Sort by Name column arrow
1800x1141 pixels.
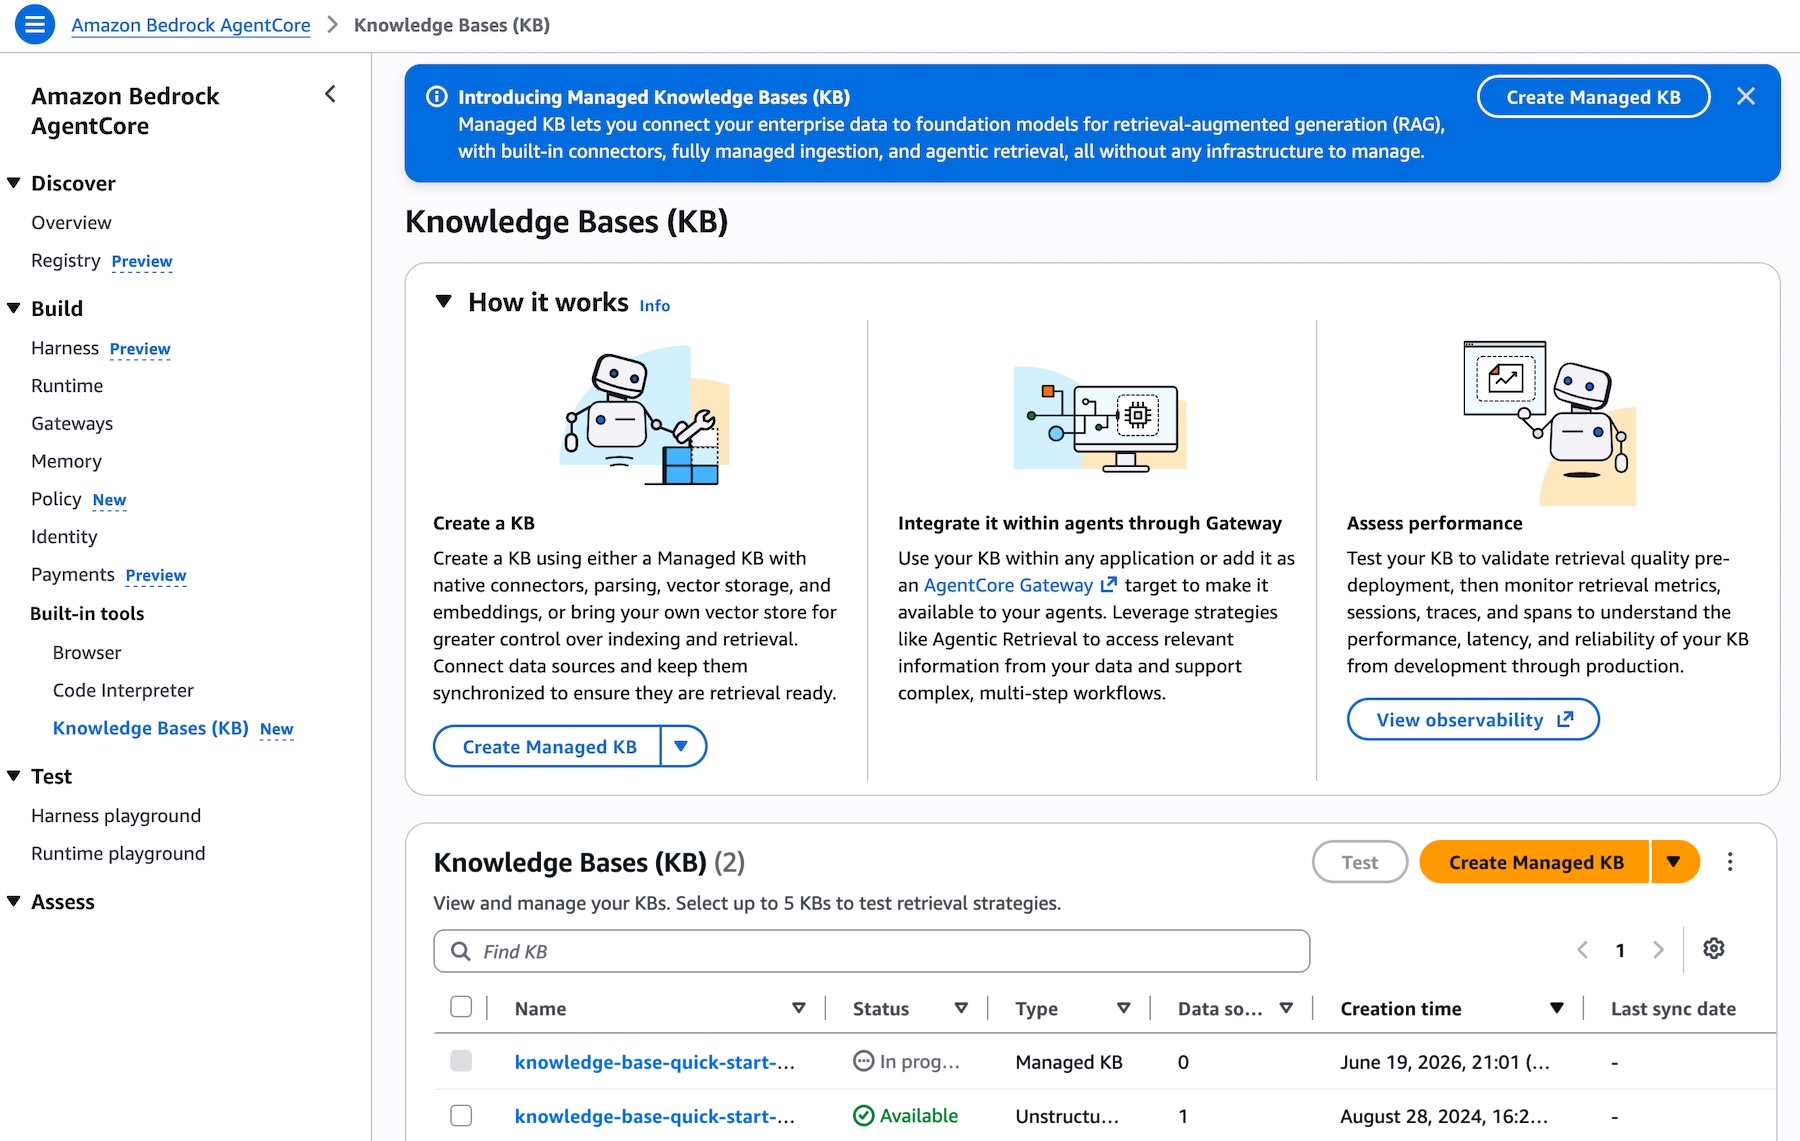tap(799, 1008)
